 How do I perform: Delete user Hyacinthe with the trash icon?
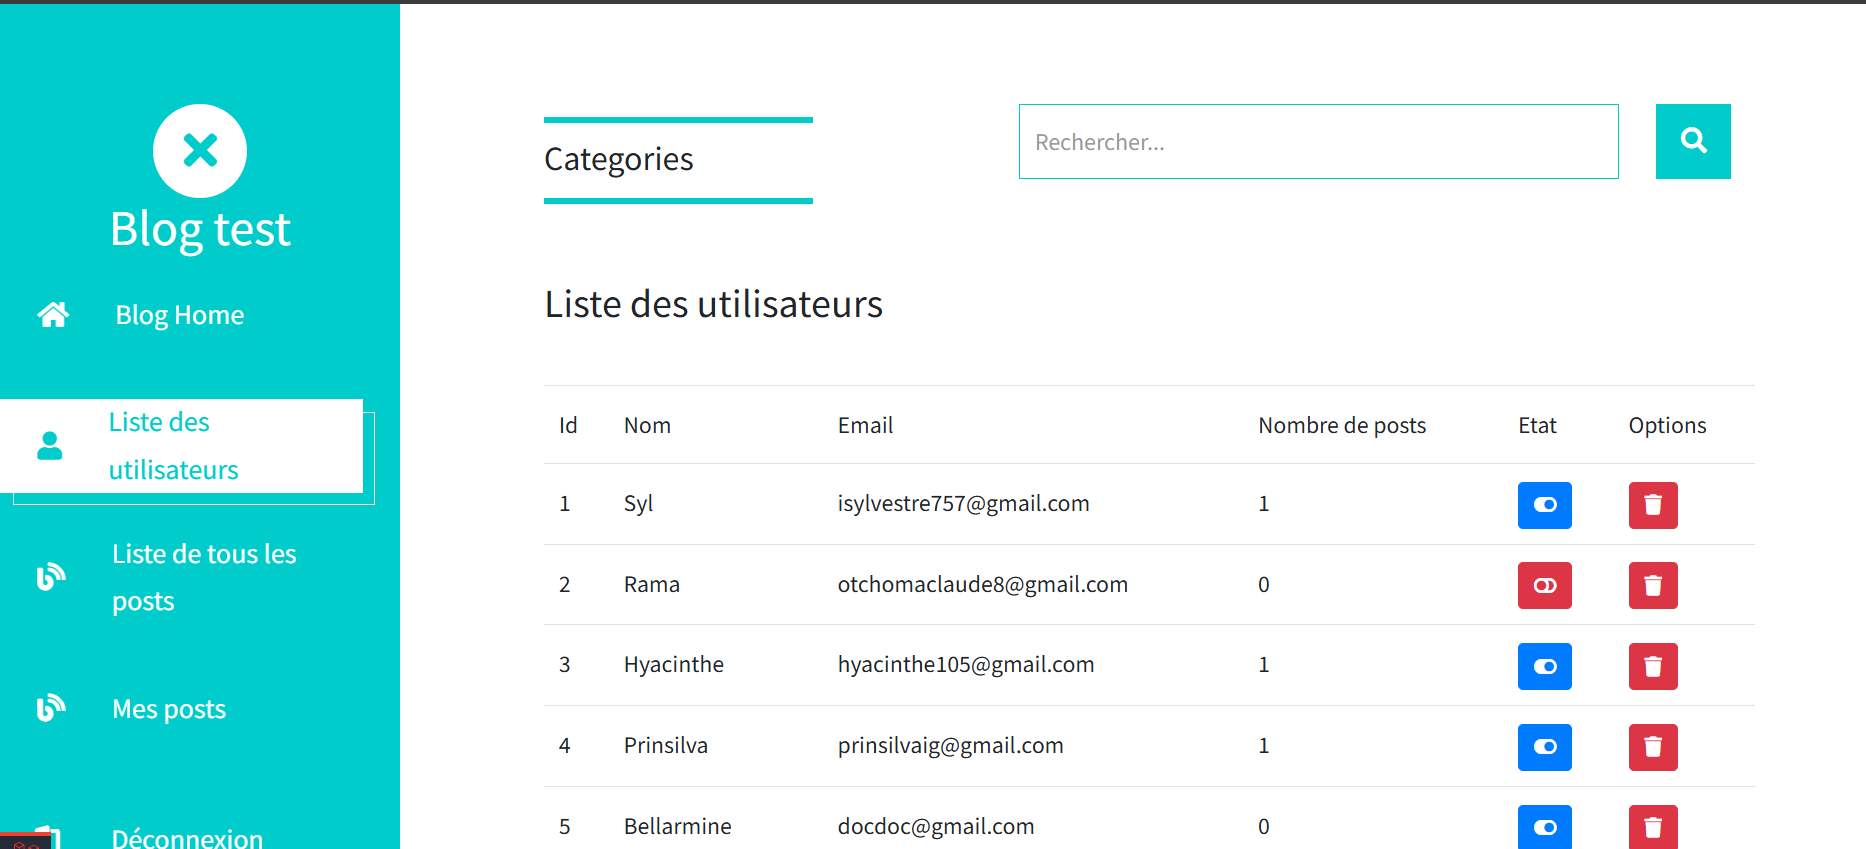click(x=1653, y=666)
